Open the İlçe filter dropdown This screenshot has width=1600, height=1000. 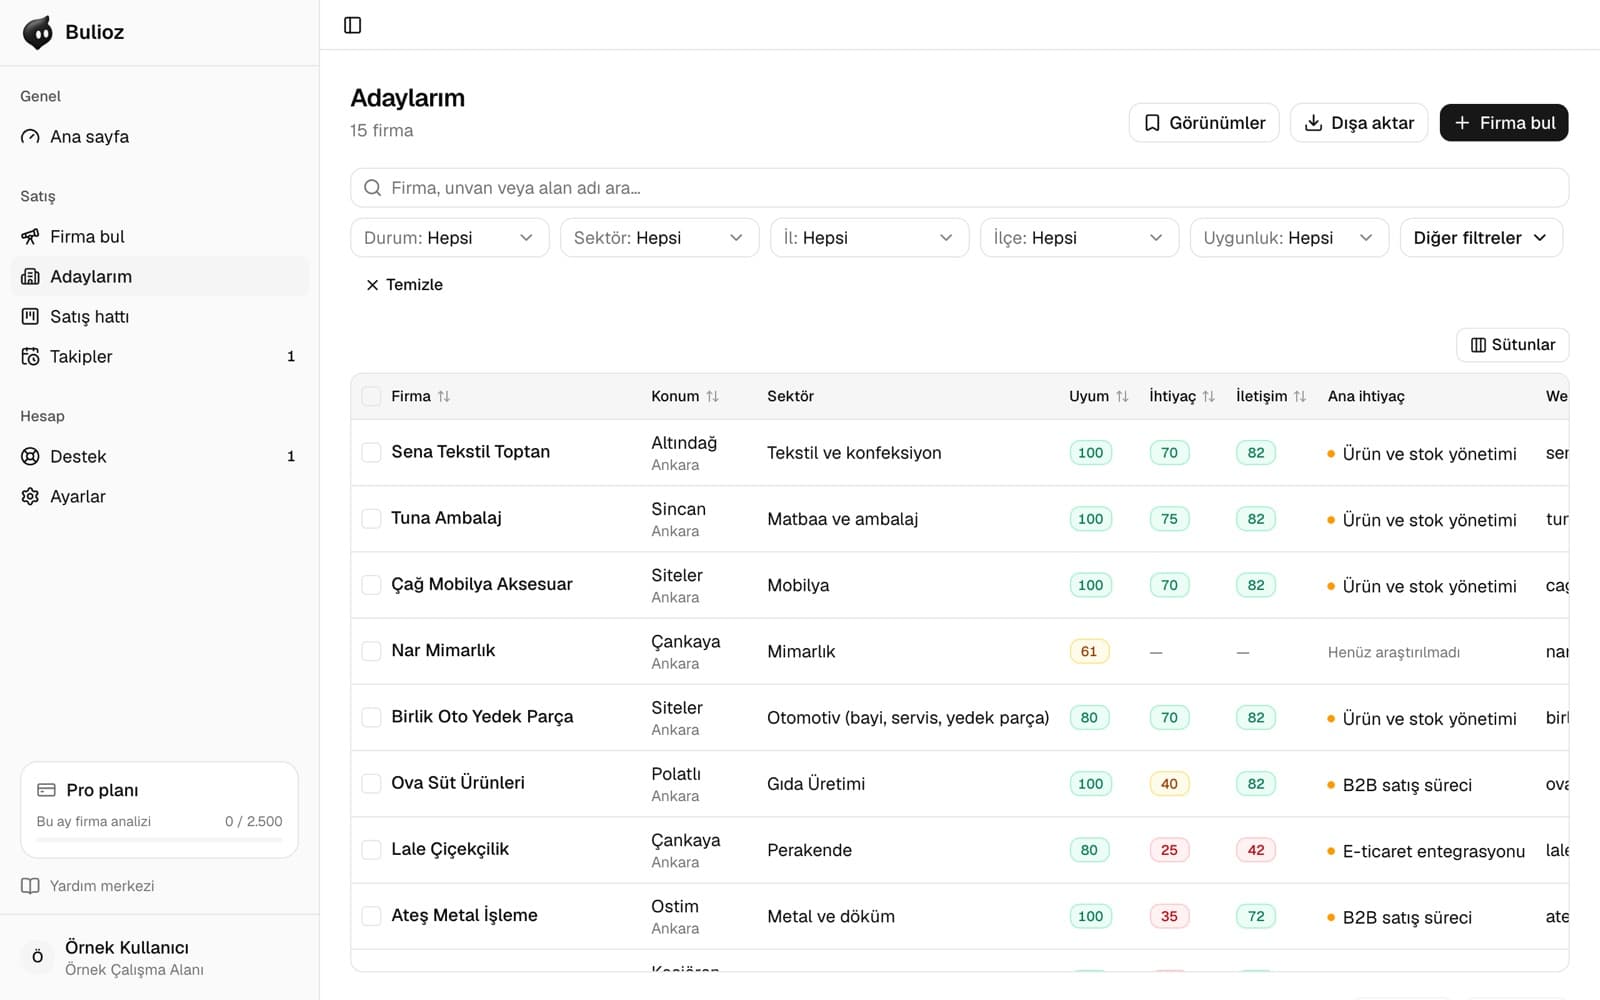coord(1080,238)
